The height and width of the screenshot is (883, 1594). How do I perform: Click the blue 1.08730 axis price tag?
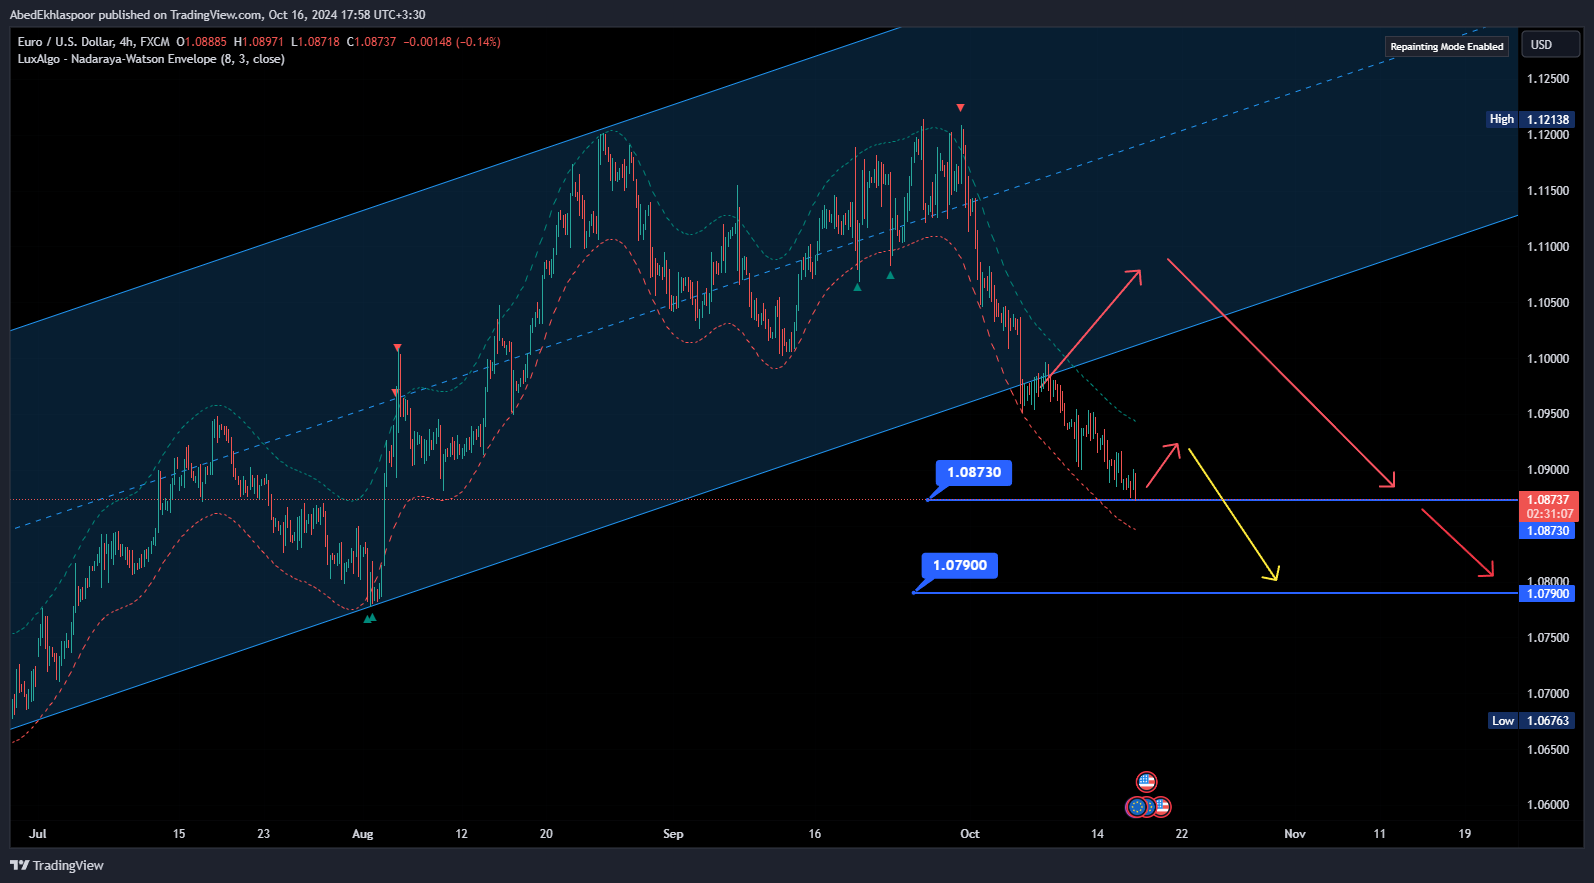1548,531
